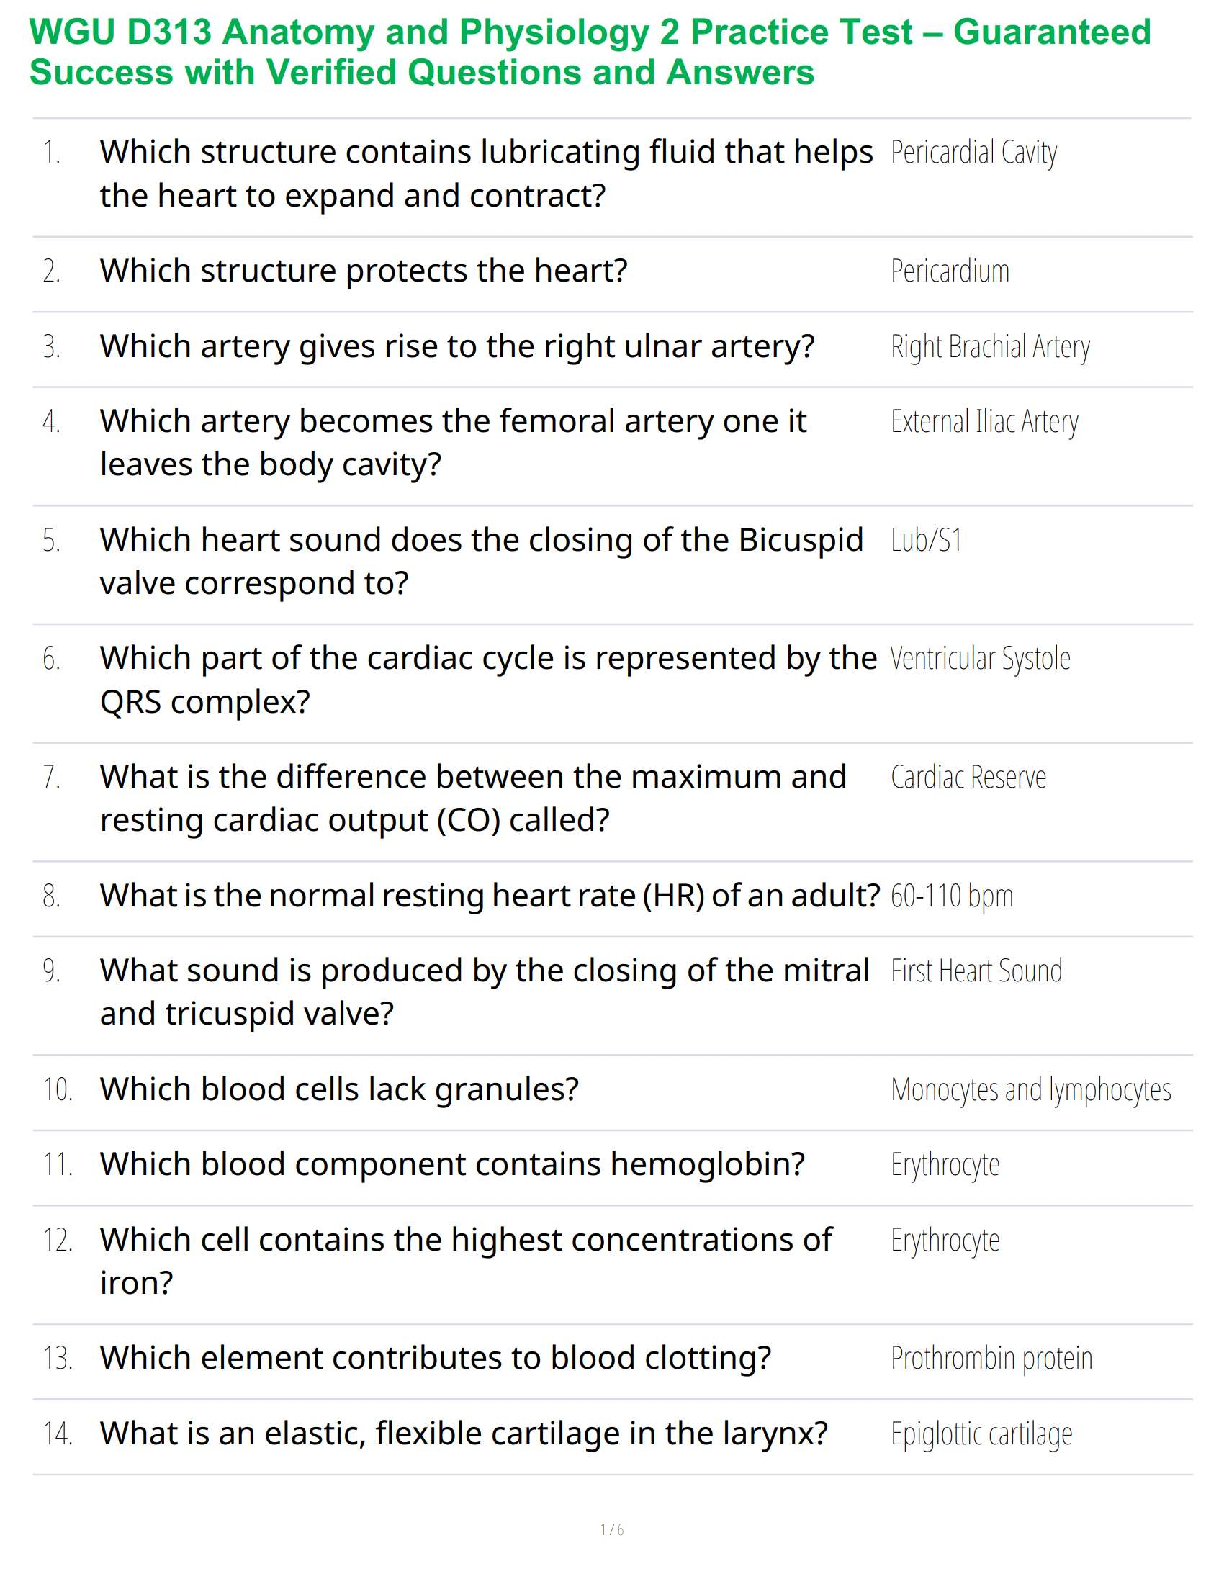Screen dimensions: 1224x1584
Task: Click the "External Iliac Artery" answer text
Action: click(984, 422)
